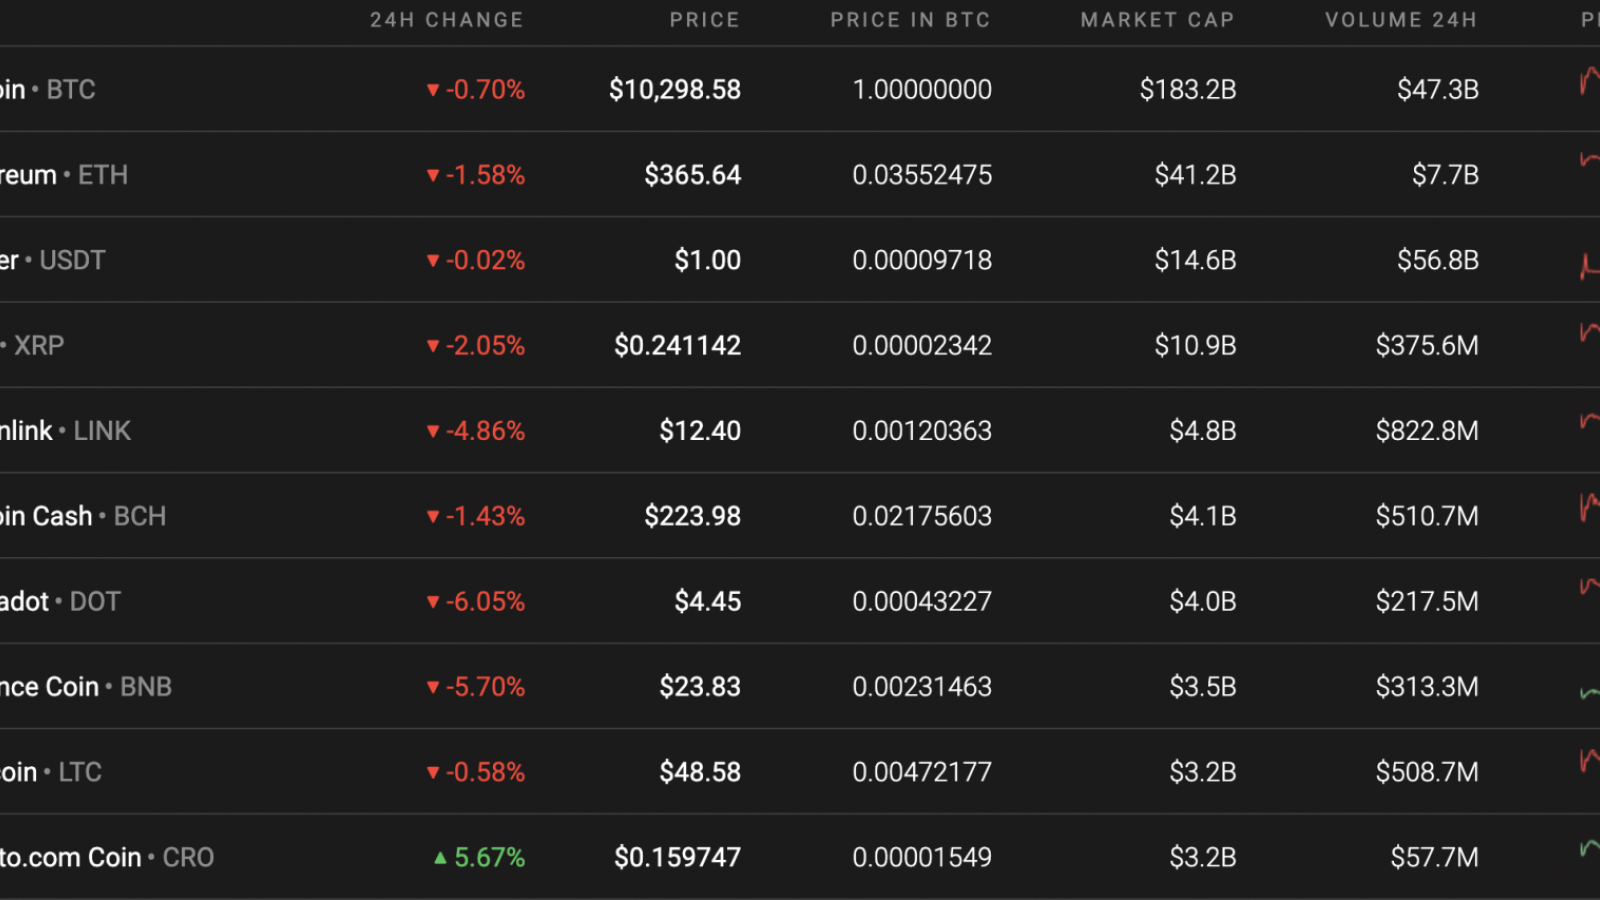Sort by the MARKET CAP column header
Image resolution: width=1600 pixels, height=900 pixels.
pyautogui.click(x=1158, y=20)
